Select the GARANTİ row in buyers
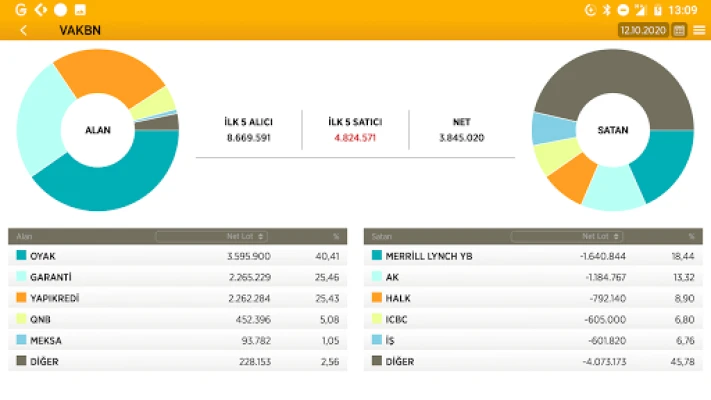This screenshot has height=400, width=711. click(180, 277)
